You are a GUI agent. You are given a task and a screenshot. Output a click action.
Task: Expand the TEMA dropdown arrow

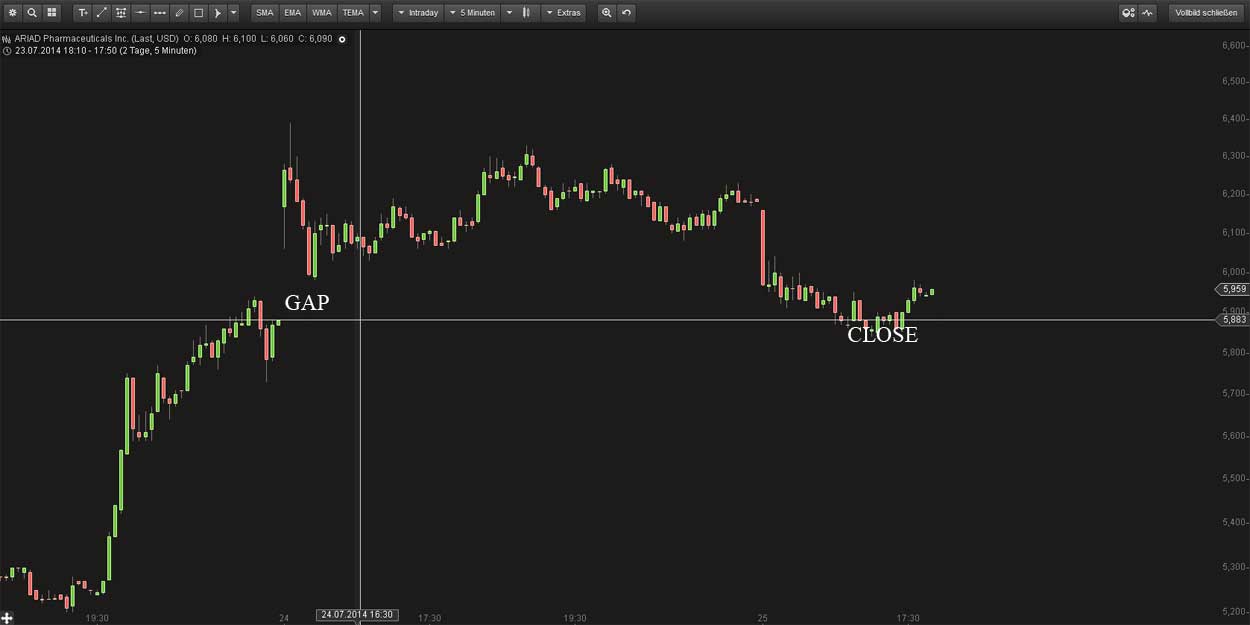point(374,12)
